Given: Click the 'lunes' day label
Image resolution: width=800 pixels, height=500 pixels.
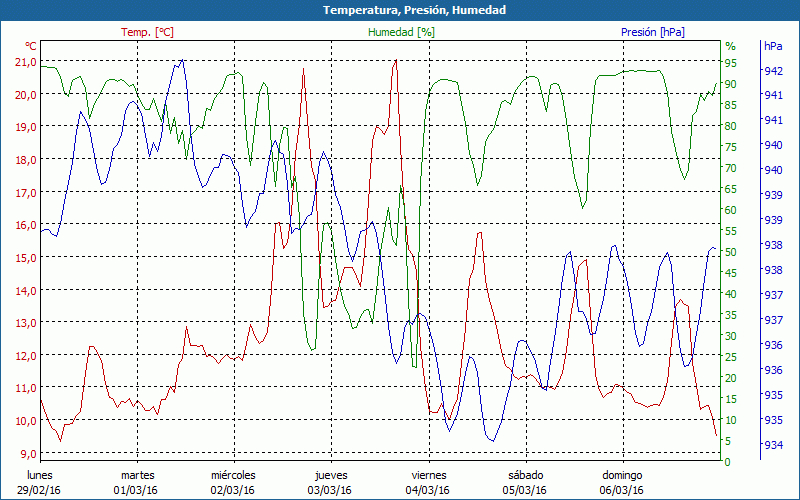Looking at the screenshot, I should pos(40,475).
